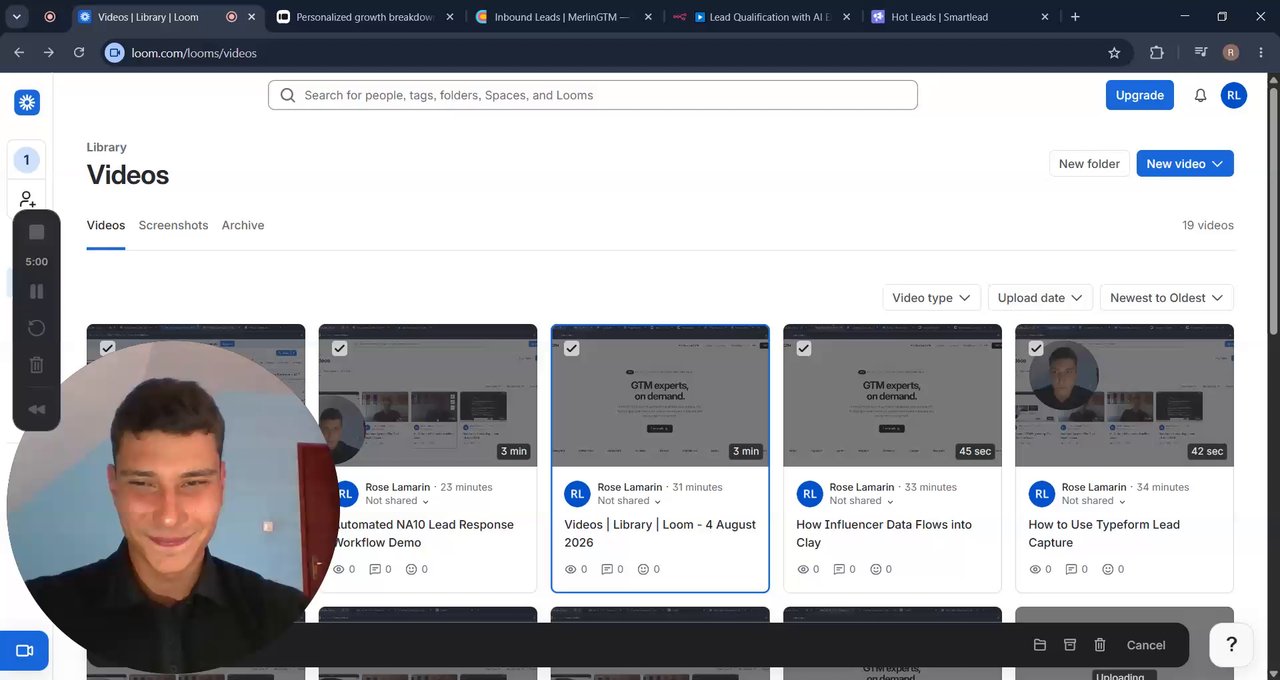This screenshot has height=680, width=1280.
Task: Open the Newest to Oldest sort dropdown
Action: (x=1166, y=298)
